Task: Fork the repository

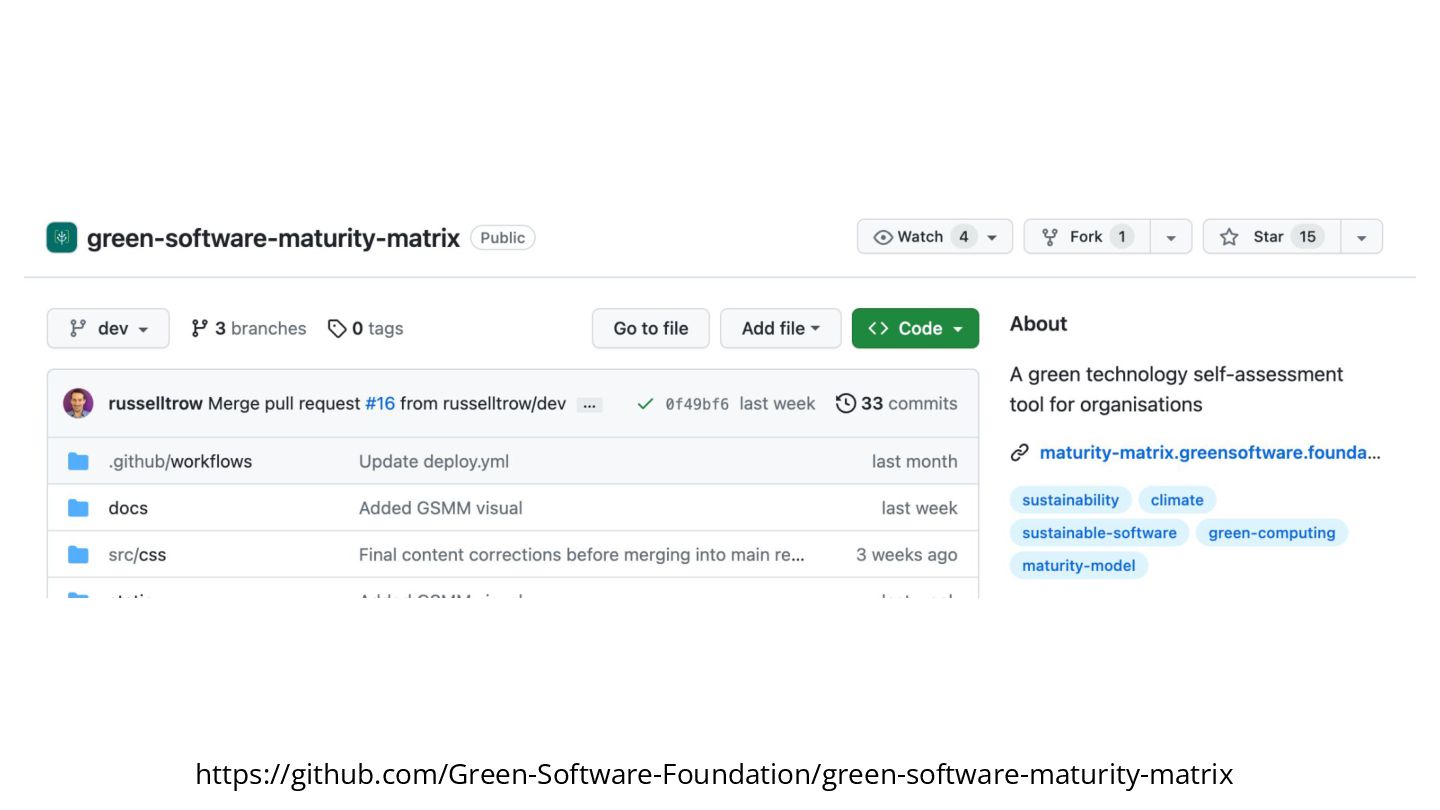Action: tap(1086, 237)
